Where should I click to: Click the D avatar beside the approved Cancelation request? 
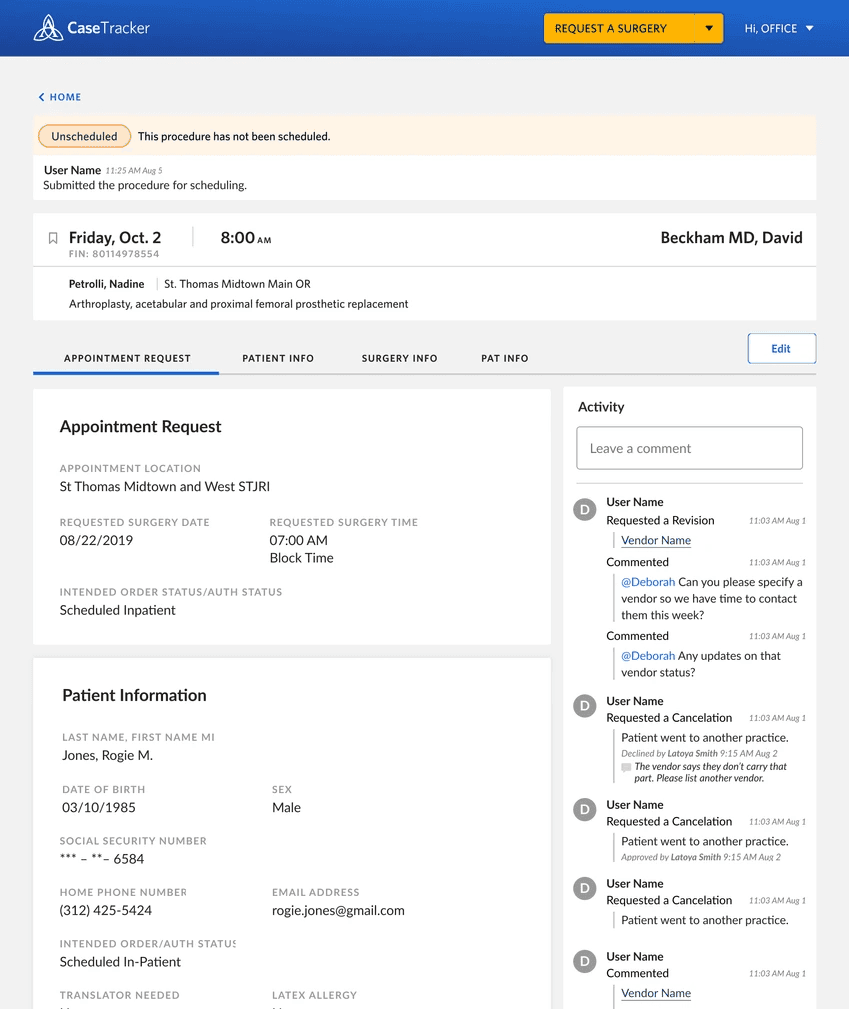point(584,810)
